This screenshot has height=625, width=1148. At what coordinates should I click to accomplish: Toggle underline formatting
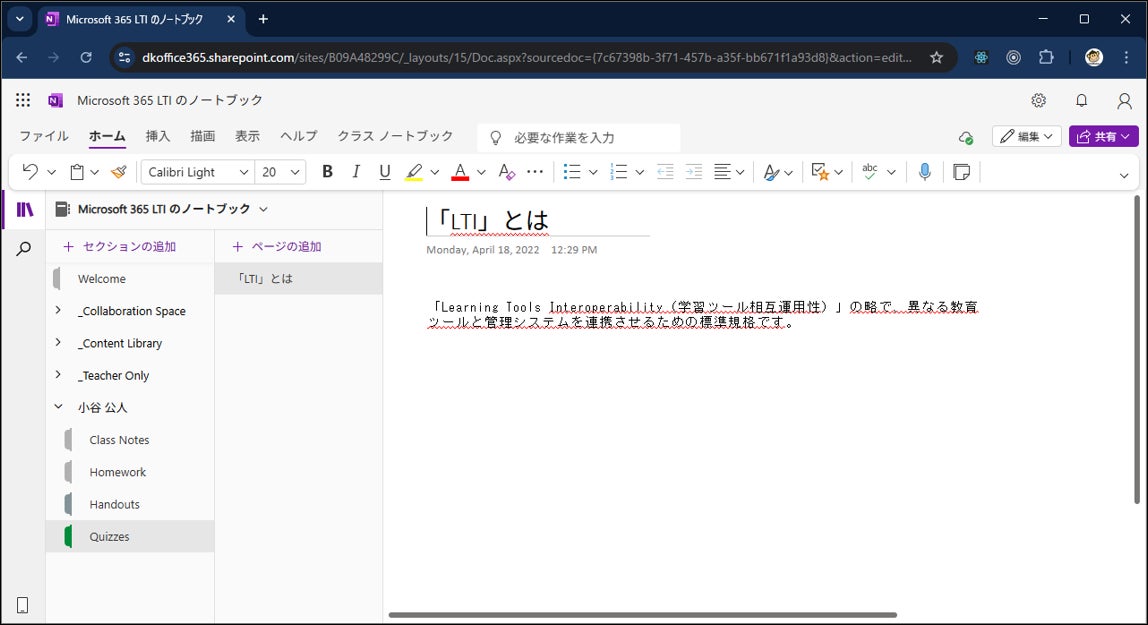click(x=384, y=172)
